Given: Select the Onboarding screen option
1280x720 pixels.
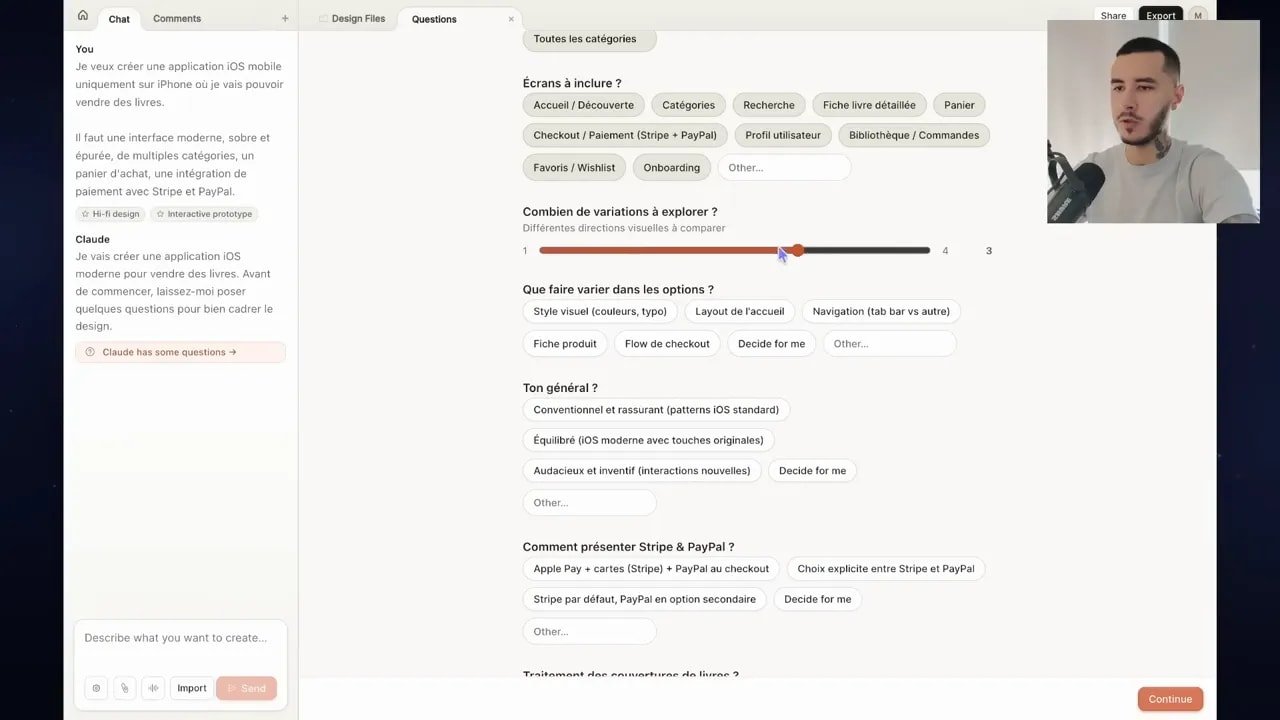Looking at the screenshot, I should coord(671,167).
